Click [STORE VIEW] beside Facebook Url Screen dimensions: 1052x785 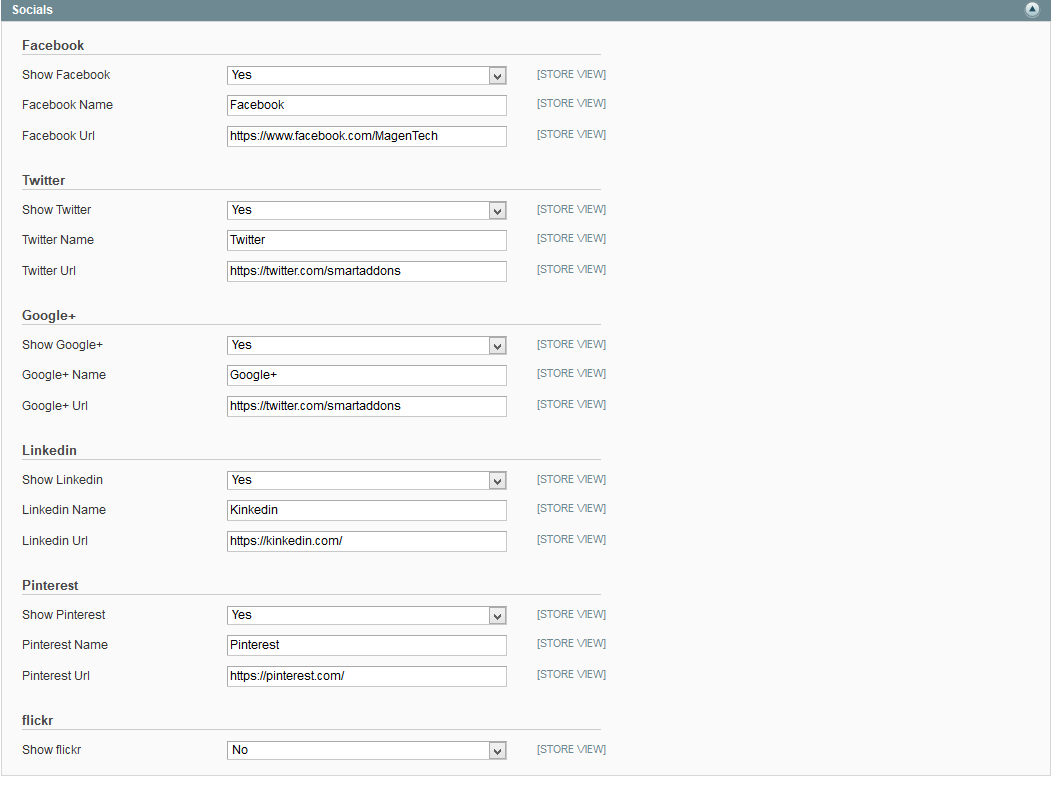tap(571, 134)
